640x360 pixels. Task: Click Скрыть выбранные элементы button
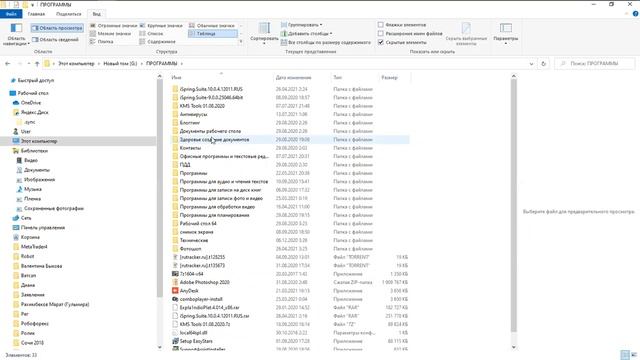(466, 34)
